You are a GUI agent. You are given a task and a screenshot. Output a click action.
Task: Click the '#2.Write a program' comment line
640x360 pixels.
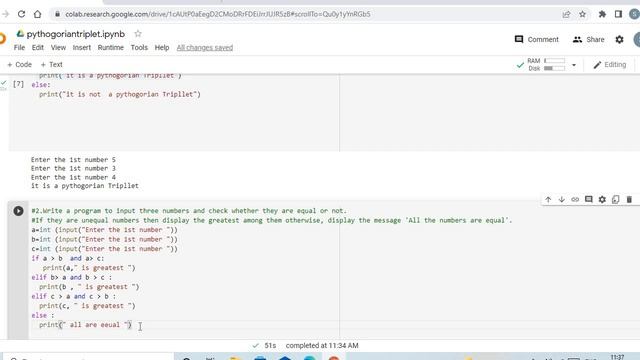click(189, 211)
